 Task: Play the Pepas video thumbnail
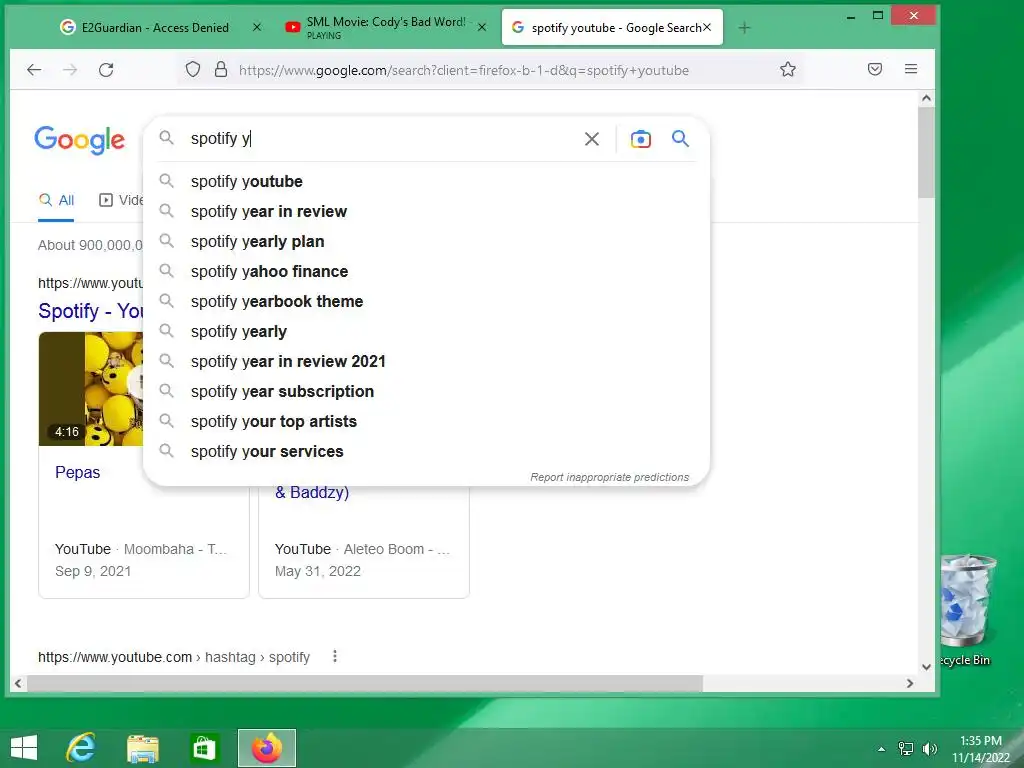pos(90,389)
